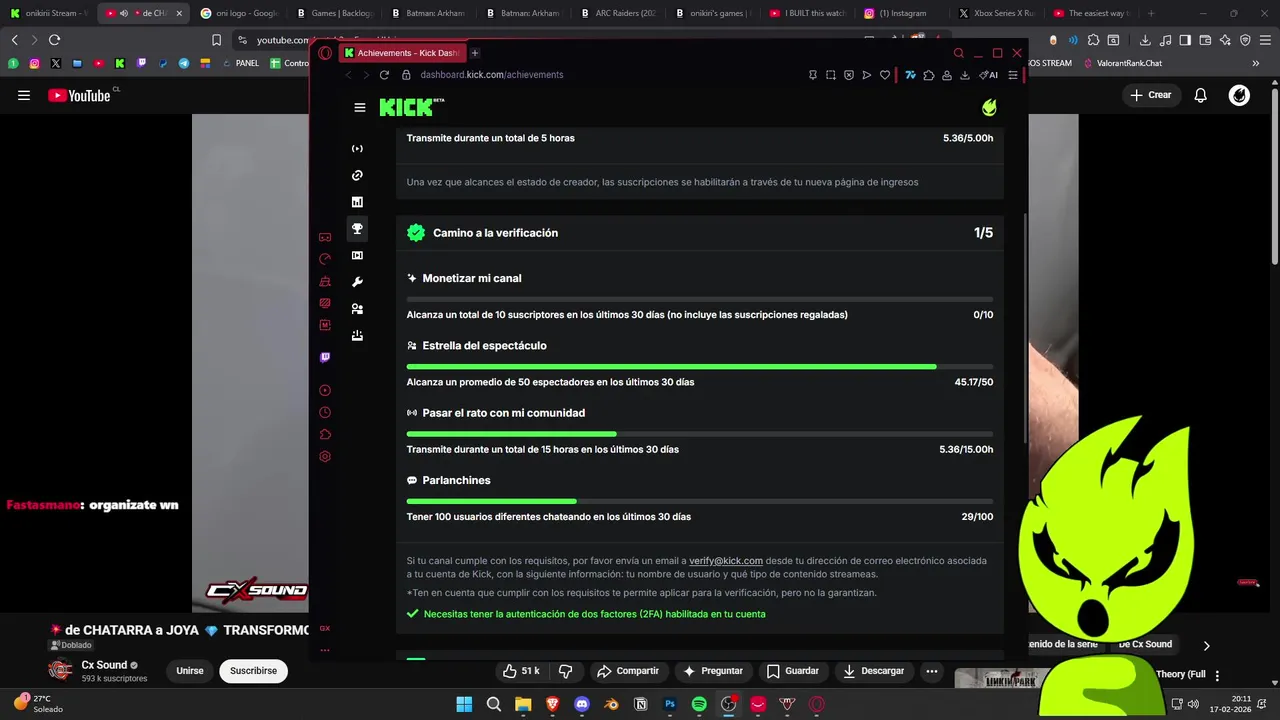Select the Achievements - Kick Dashboard tab
The height and width of the screenshot is (720, 1280).
402,53
